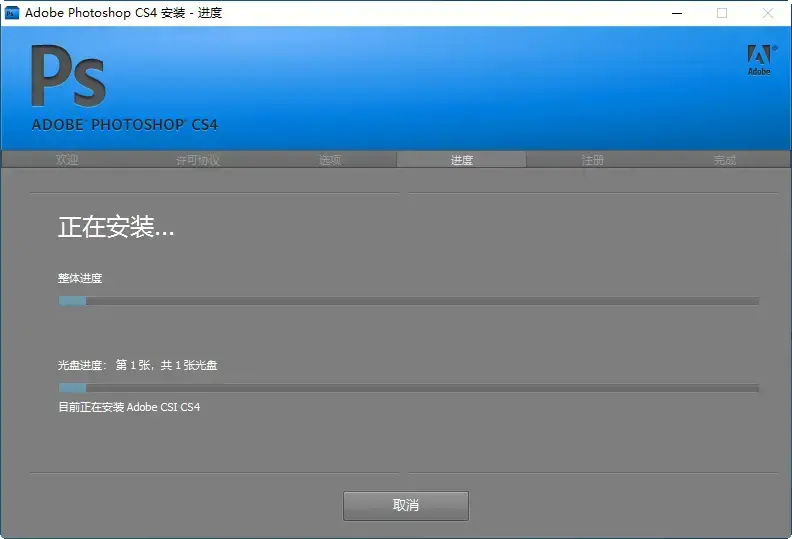Select the 注册 step tab

pos(592,160)
